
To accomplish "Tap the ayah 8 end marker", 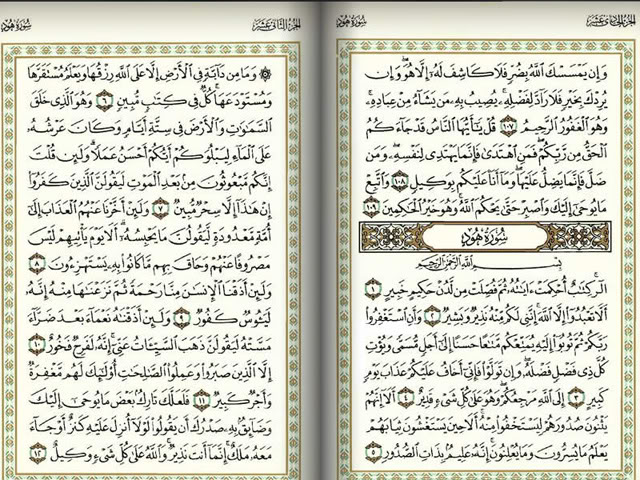I will (x=38, y=264).
